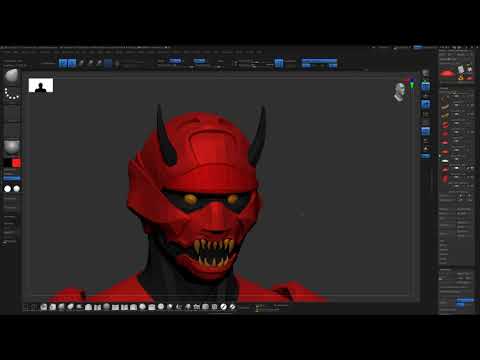The height and width of the screenshot is (360, 480).
Task: Select the Move transform icon after Draw
Action: pyautogui.click(x=81, y=63)
